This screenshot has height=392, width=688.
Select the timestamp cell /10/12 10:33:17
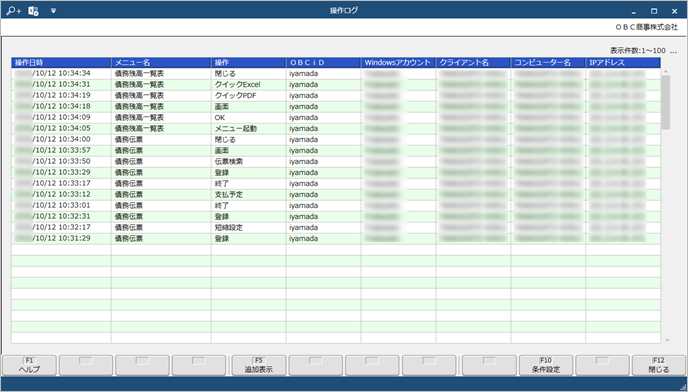coord(61,183)
